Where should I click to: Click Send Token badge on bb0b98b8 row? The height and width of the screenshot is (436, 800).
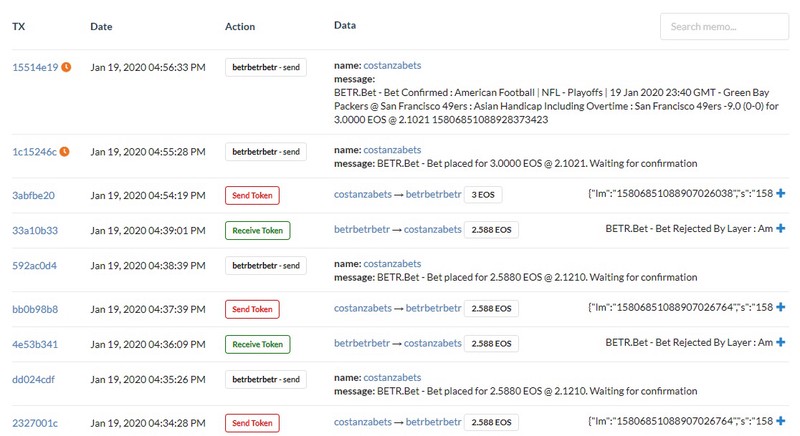click(x=252, y=309)
